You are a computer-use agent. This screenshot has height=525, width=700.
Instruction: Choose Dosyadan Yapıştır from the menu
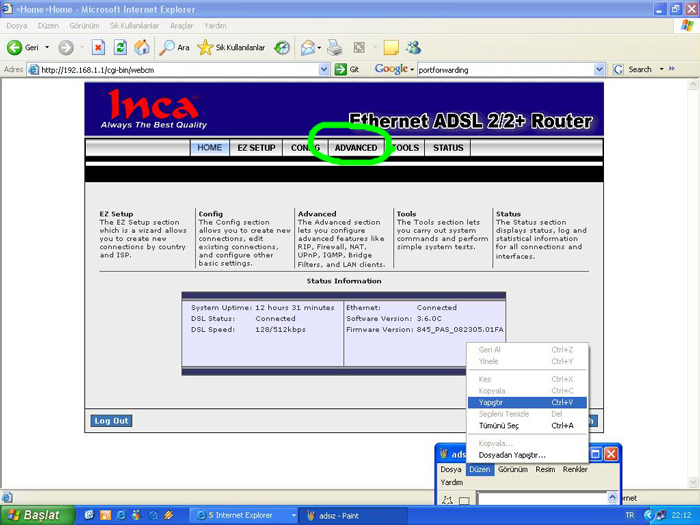tap(527, 455)
